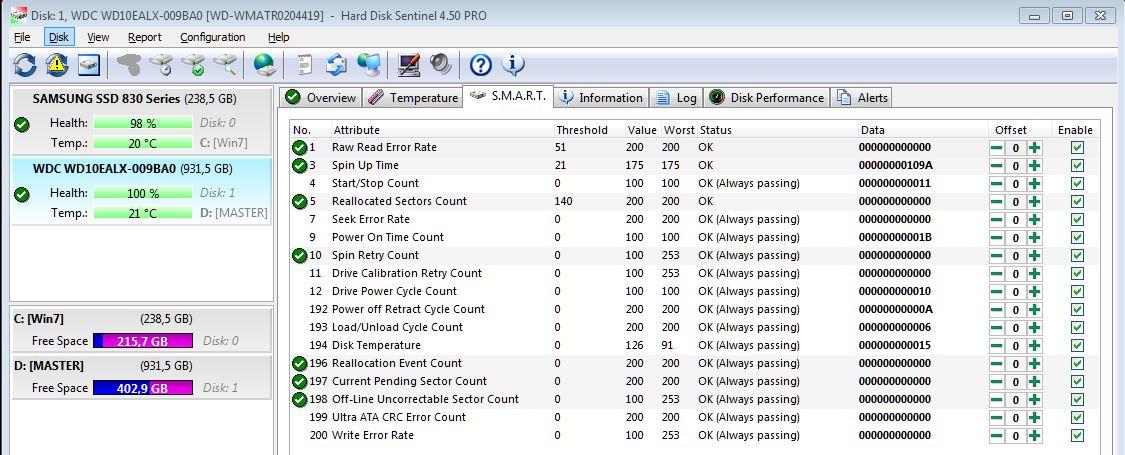Click the disk with green check extended test icon

[193, 65]
